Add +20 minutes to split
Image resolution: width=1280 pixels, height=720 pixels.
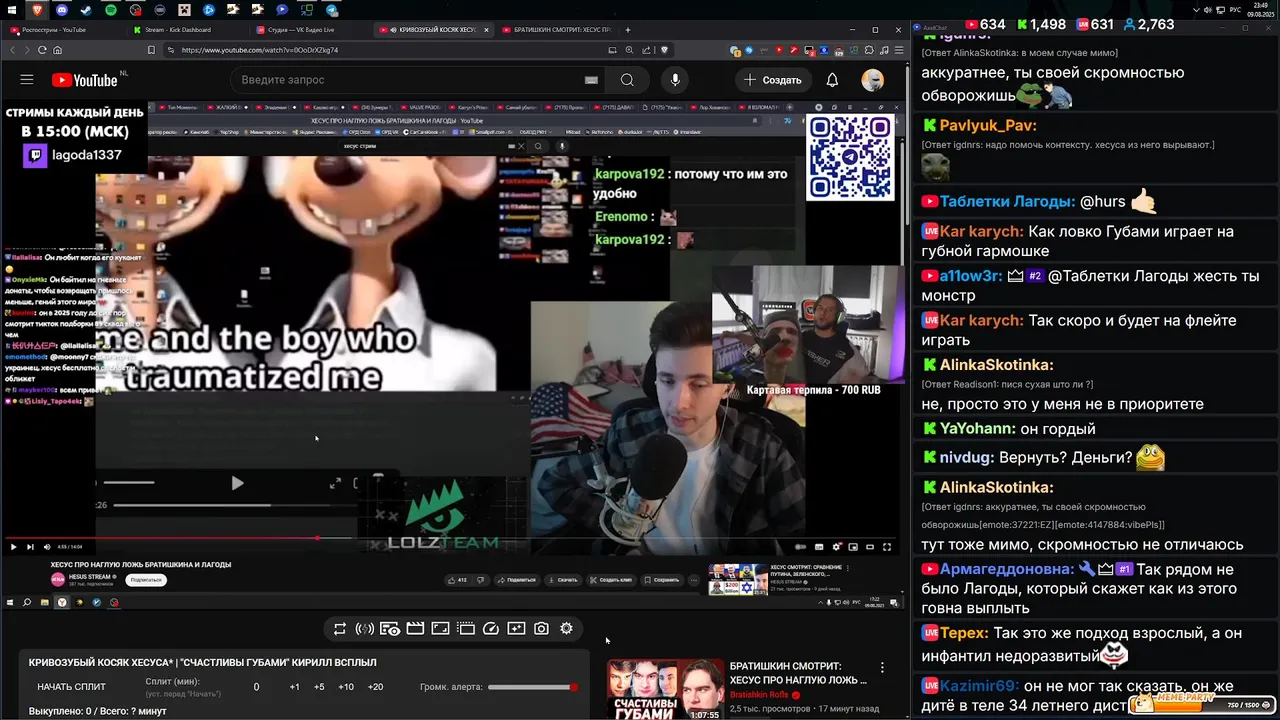click(x=376, y=687)
